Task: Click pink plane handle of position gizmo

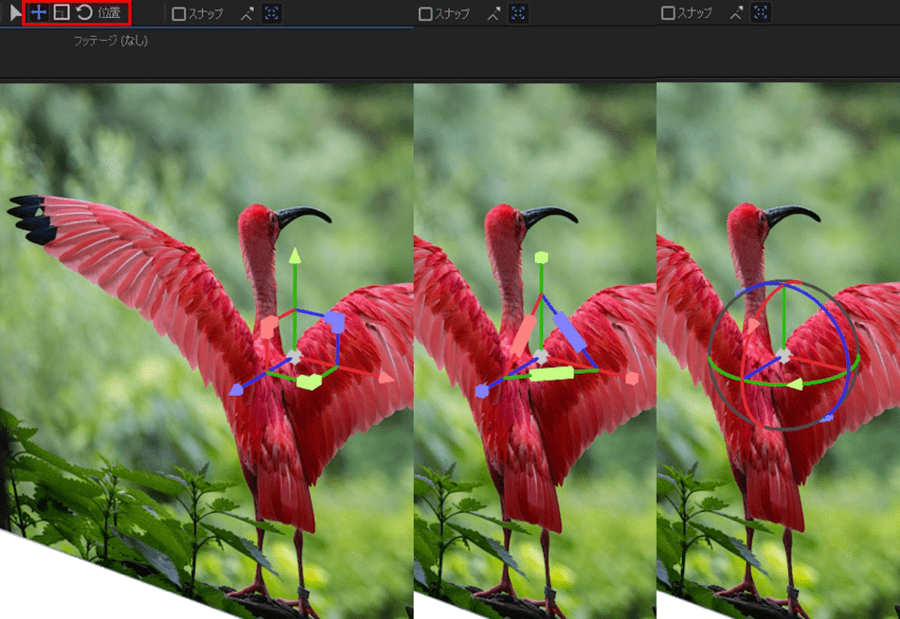Action: click(269, 326)
